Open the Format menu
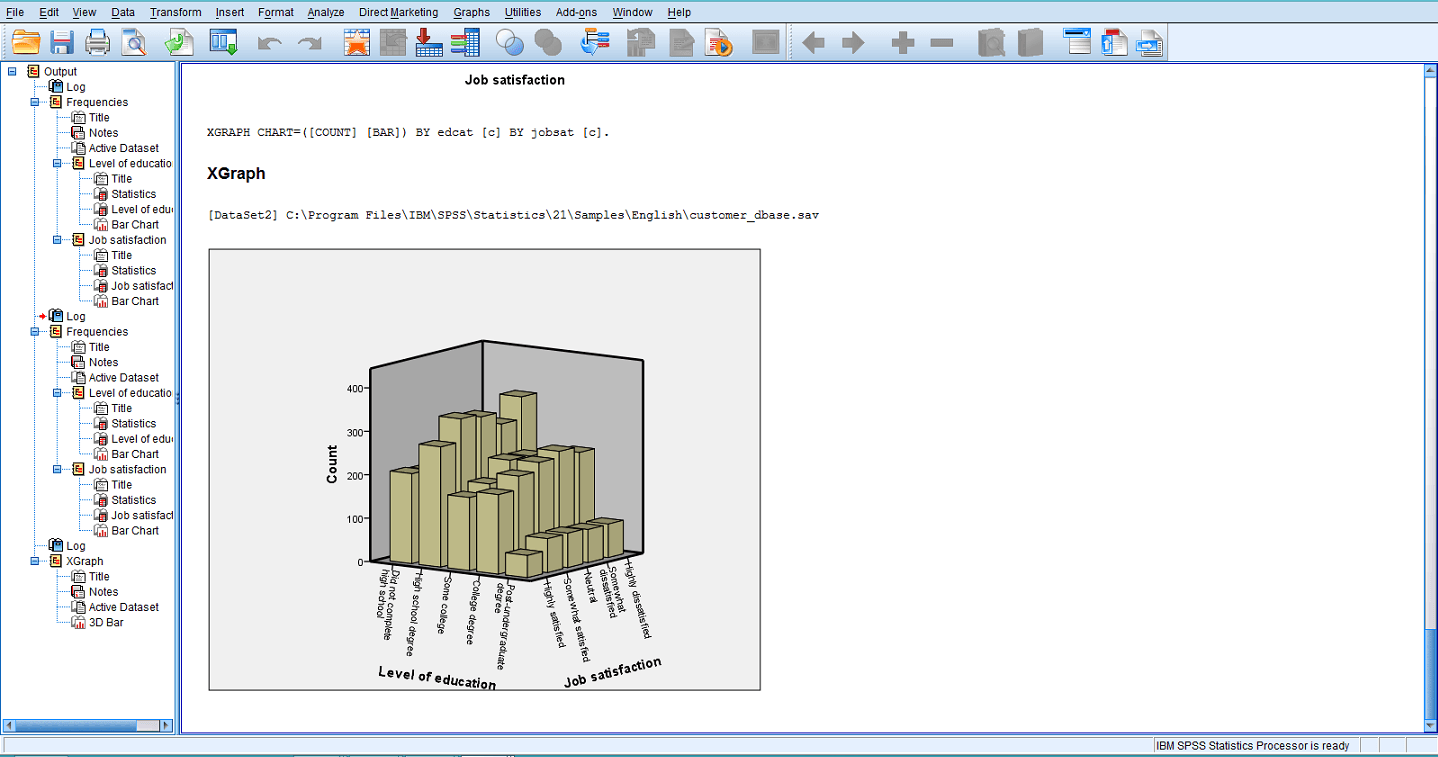Viewport: 1438px width, 757px height. click(x=275, y=12)
